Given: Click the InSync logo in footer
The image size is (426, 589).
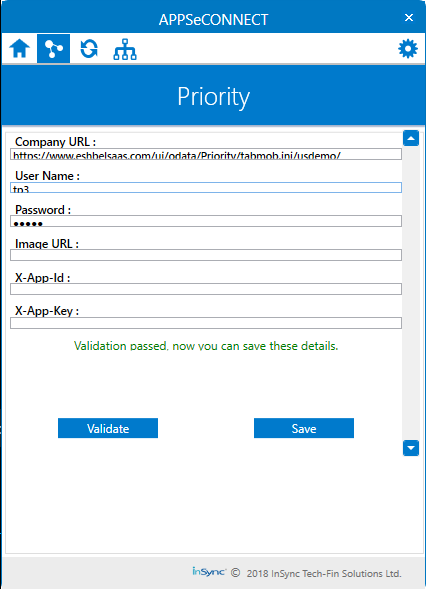Looking at the screenshot, I should click(x=209, y=572).
